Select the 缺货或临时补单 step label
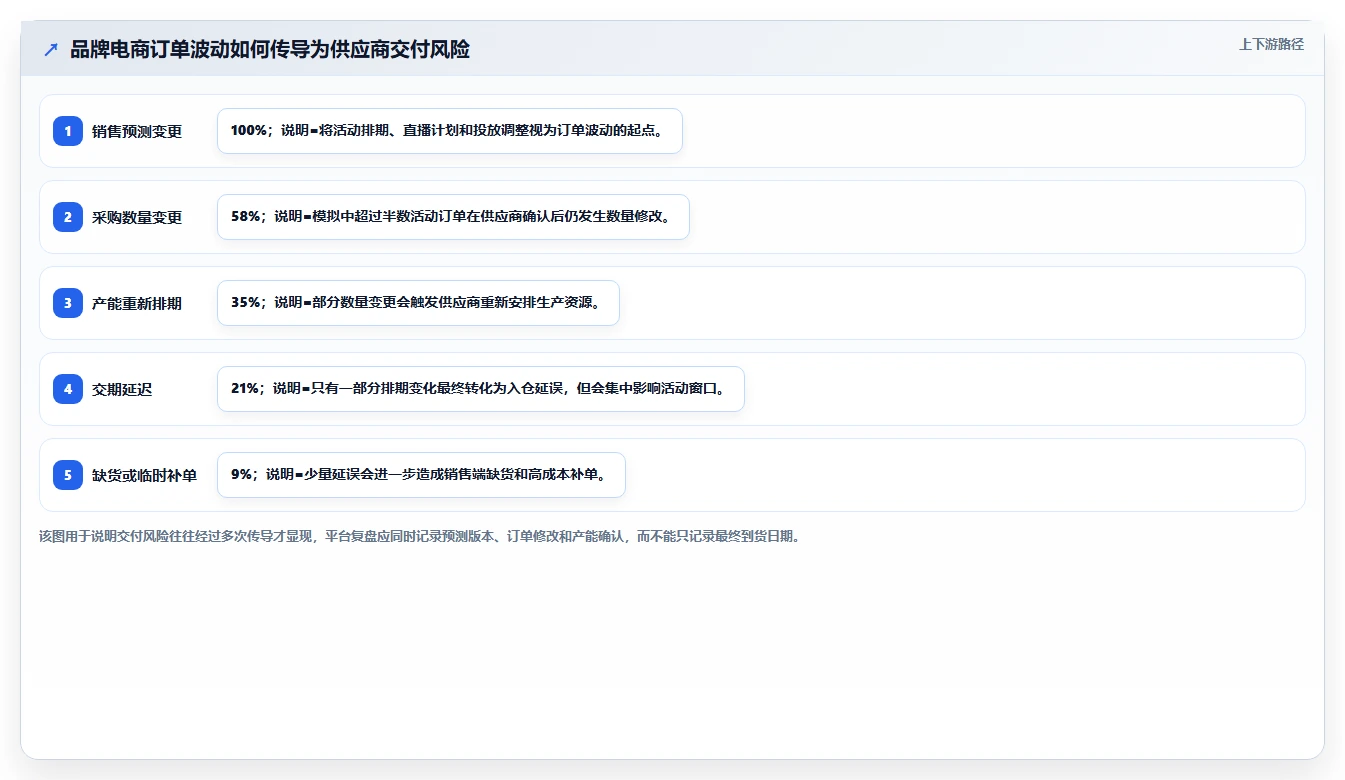 coord(144,475)
